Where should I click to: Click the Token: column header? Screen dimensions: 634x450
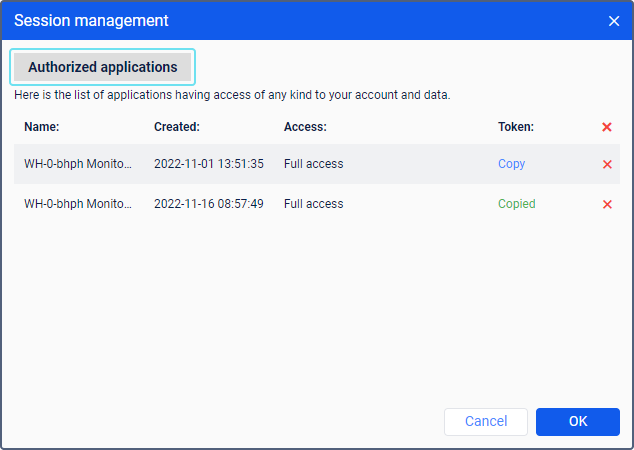tap(516, 127)
